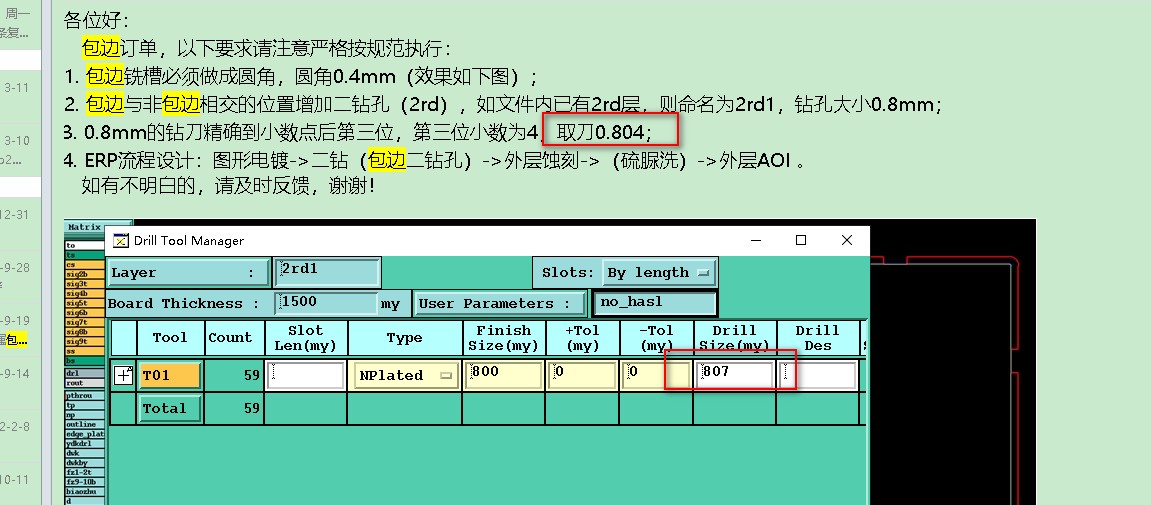Viewport: 1151px width, 505px height.
Task: Click the -Tol (my) column header
Action: click(x=656, y=338)
